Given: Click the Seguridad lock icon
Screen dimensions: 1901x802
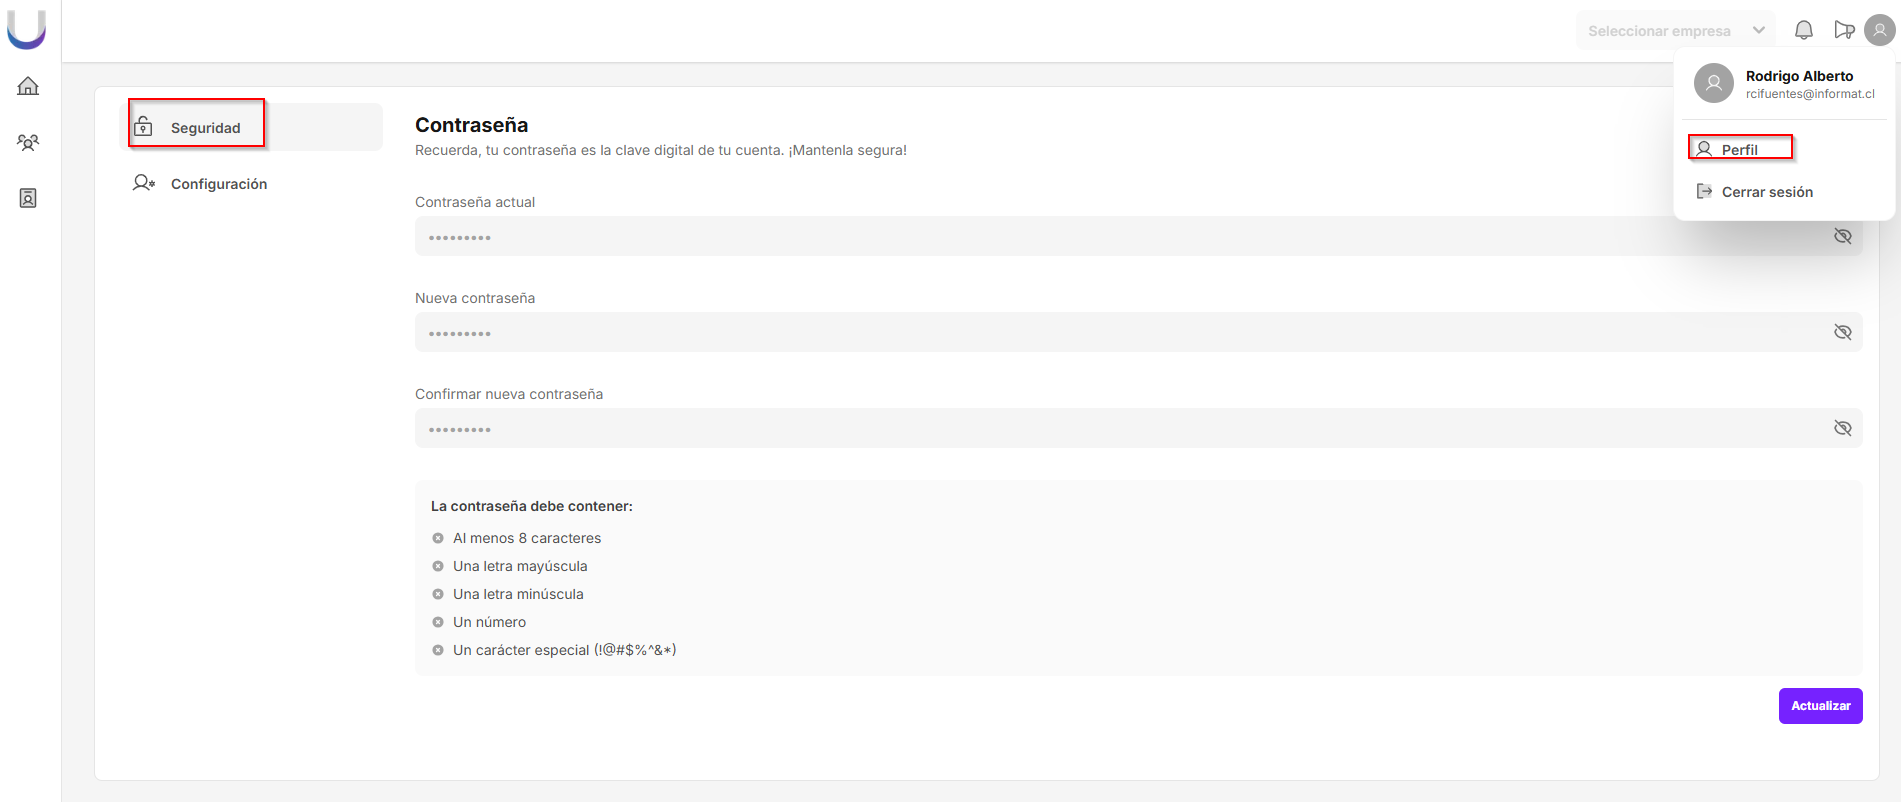Looking at the screenshot, I should pos(144,126).
